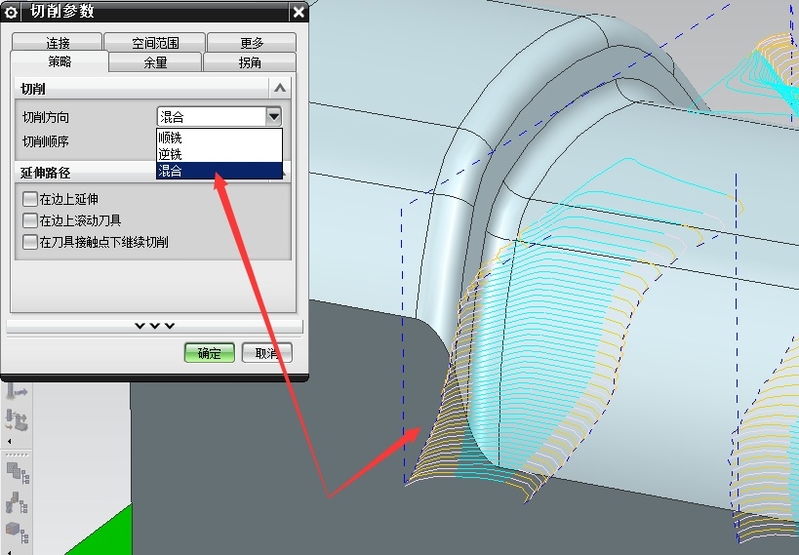Open the machine tool view icon
The height and width of the screenshot is (555, 799).
coord(17,502)
